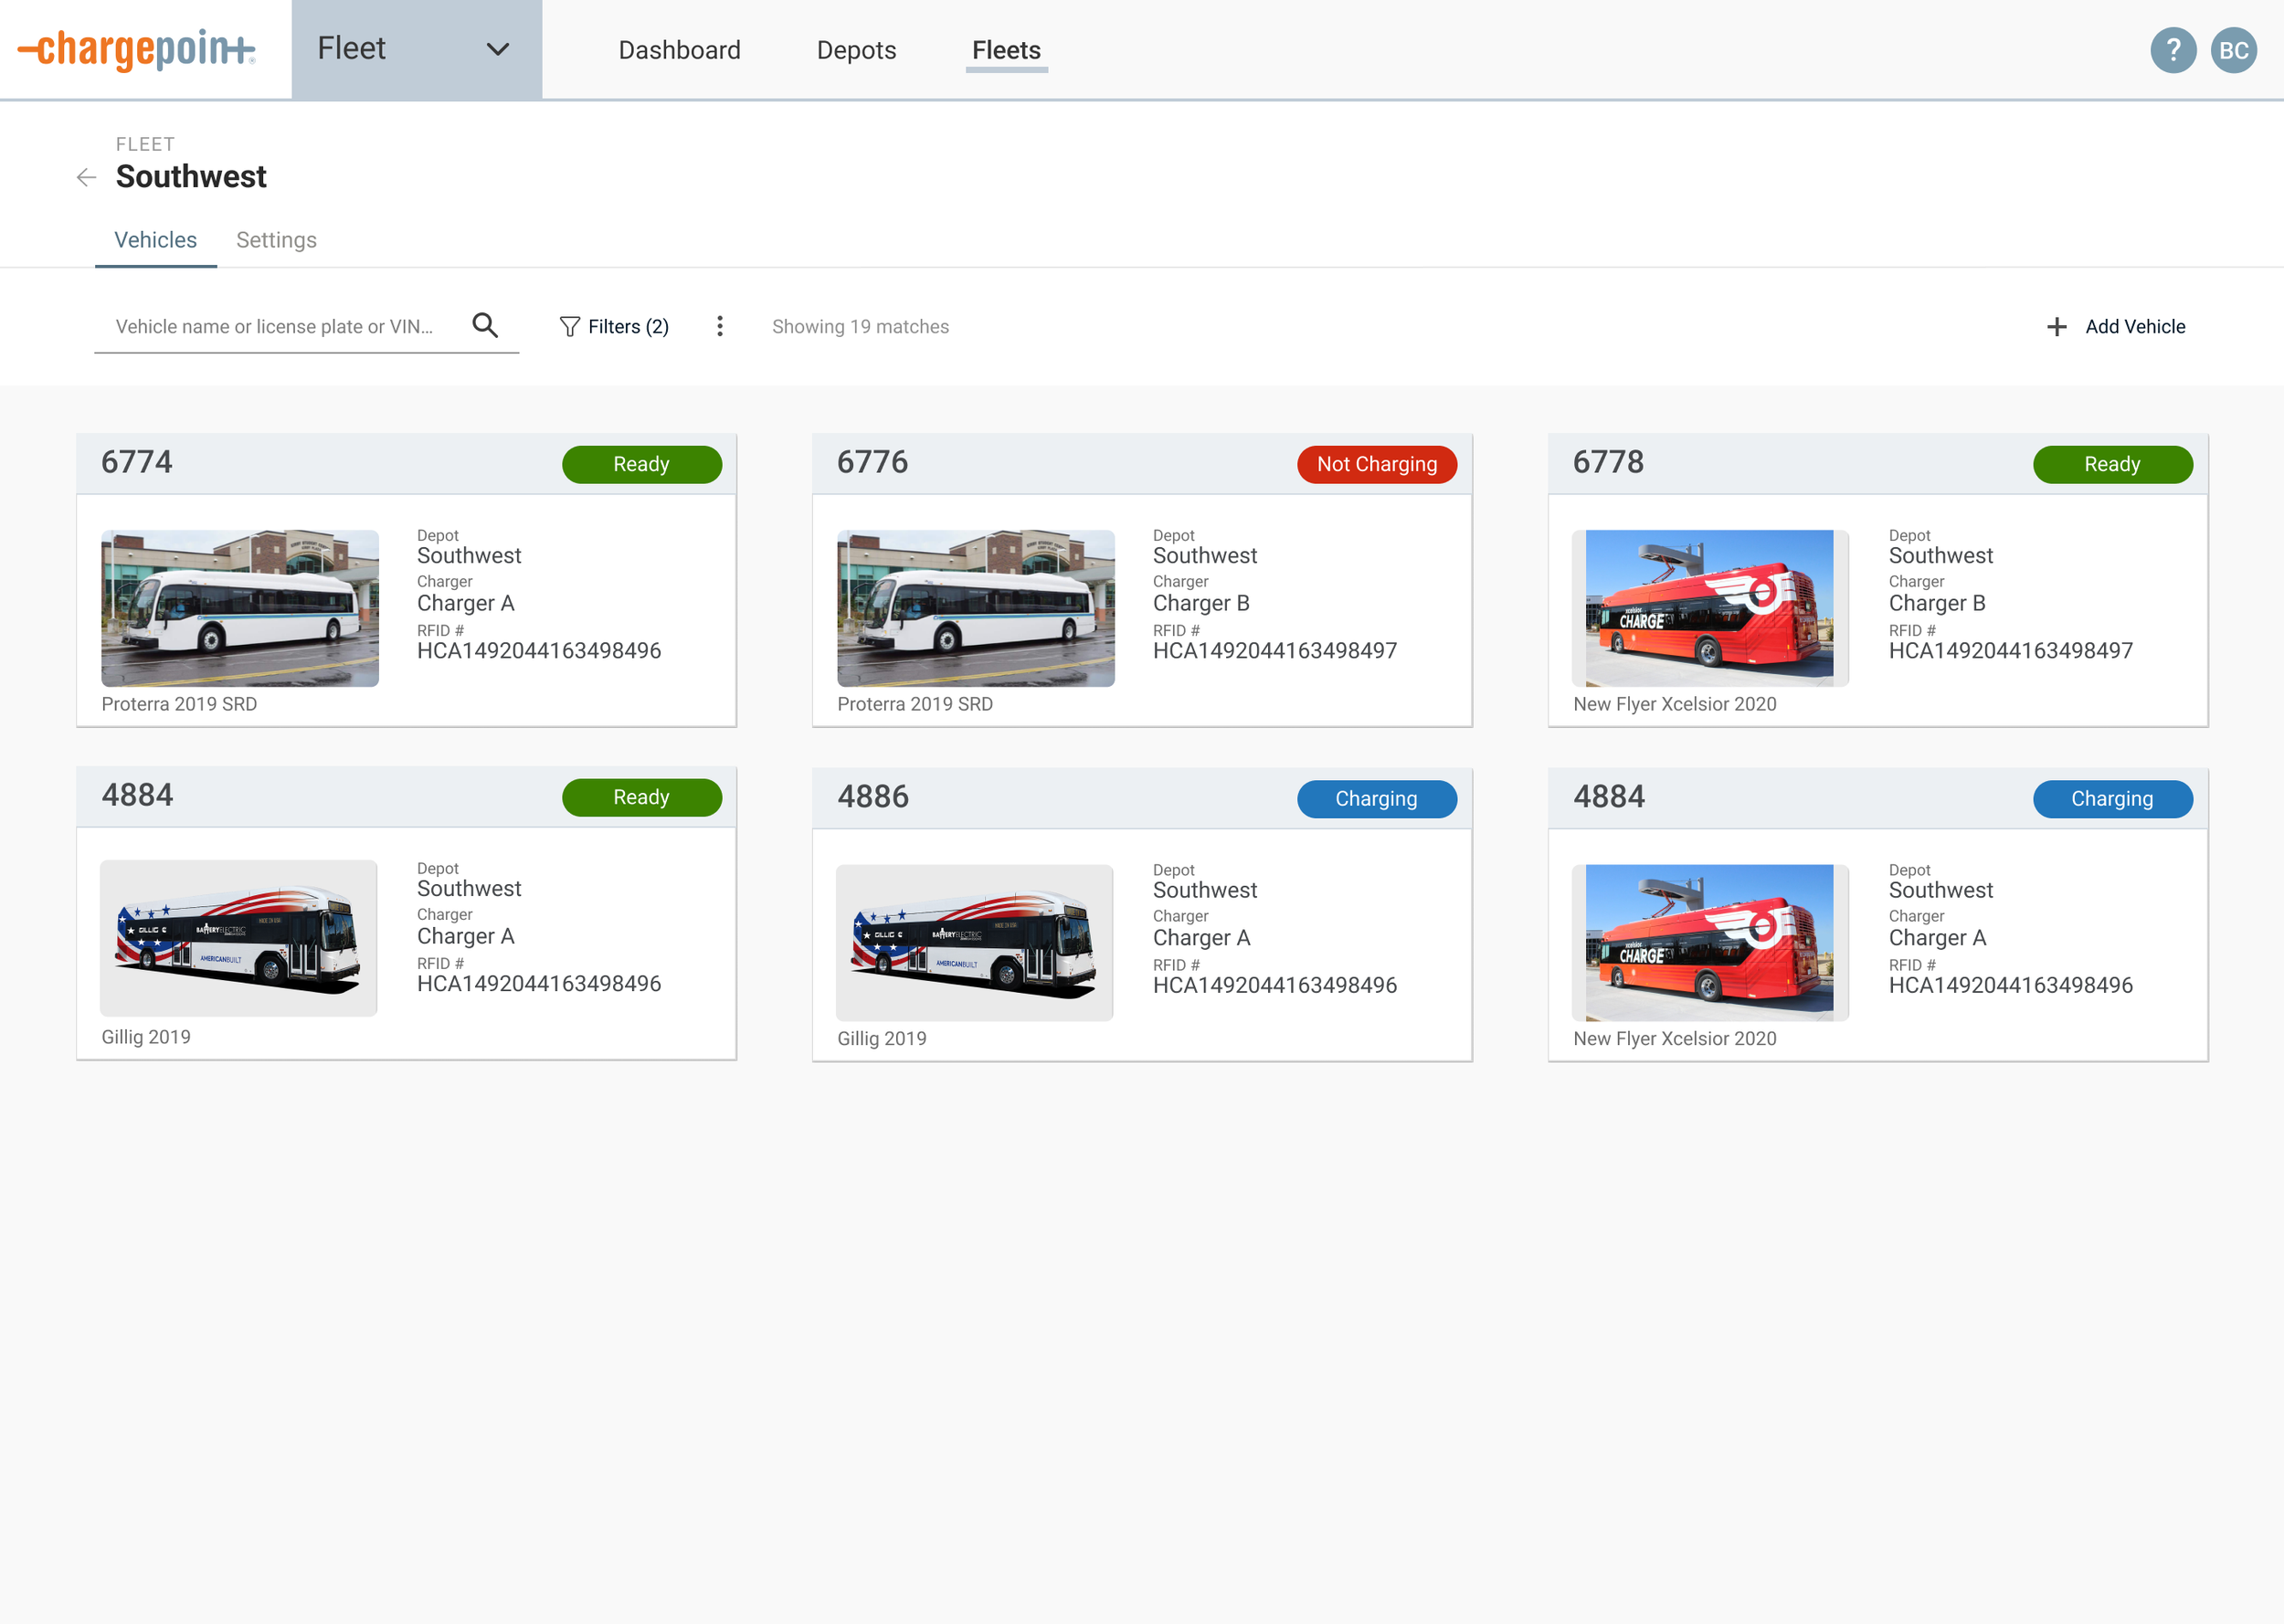Switch to the Settings tab

276,240
